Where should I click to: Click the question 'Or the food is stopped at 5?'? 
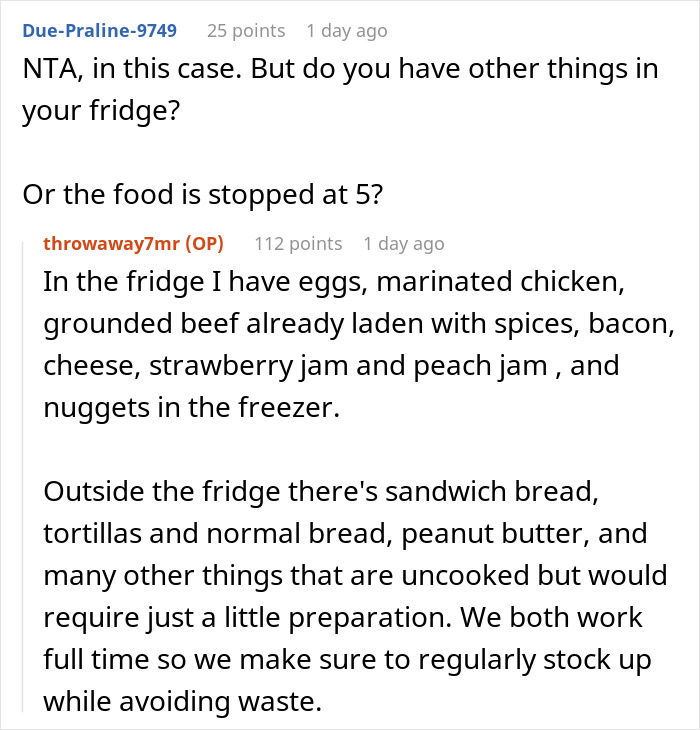(x=202, y=194)
